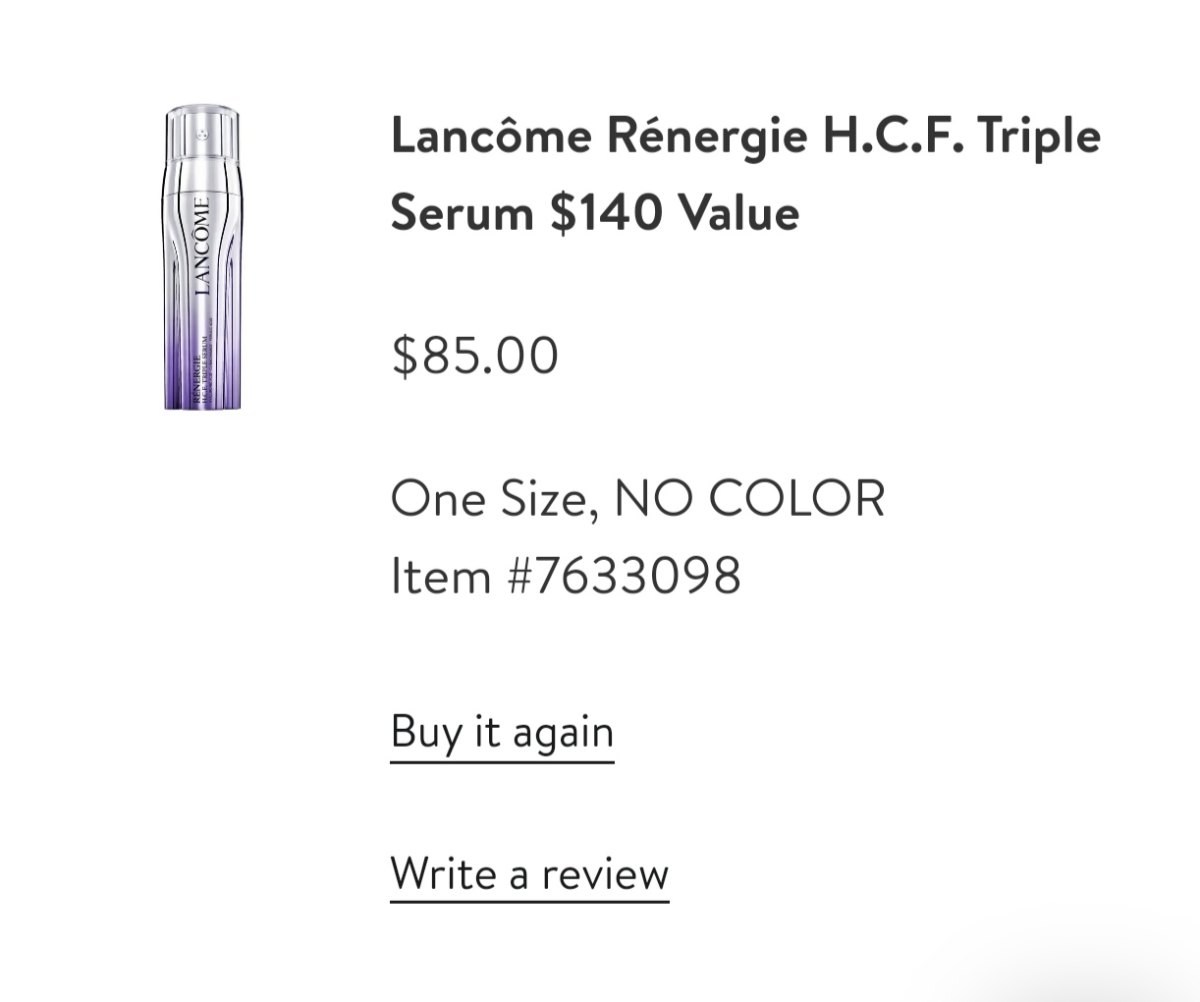Click the word "Lancôme" in the title
1200x1002 pixels.
492,136
